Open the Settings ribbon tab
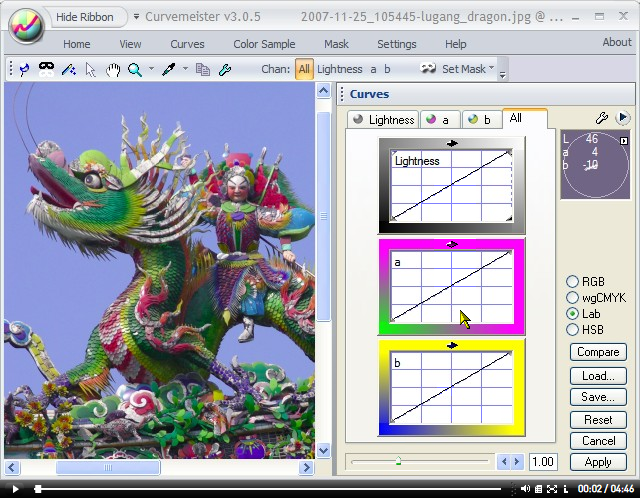The image size is (640, 498). click(x=397, y=44)
